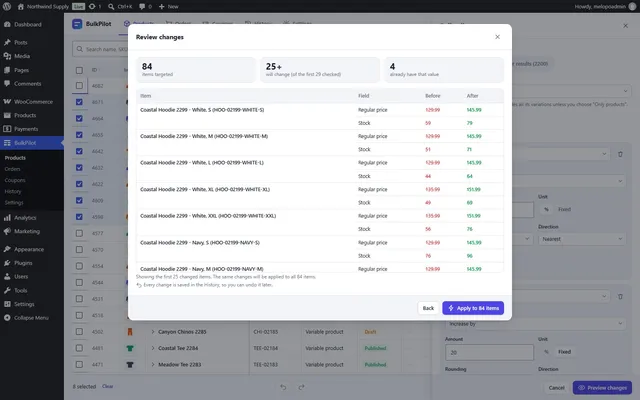Click the updates icon in the admin bar
Screen dimensions: 640x400
pyautogui.click(x=92, y=7)
